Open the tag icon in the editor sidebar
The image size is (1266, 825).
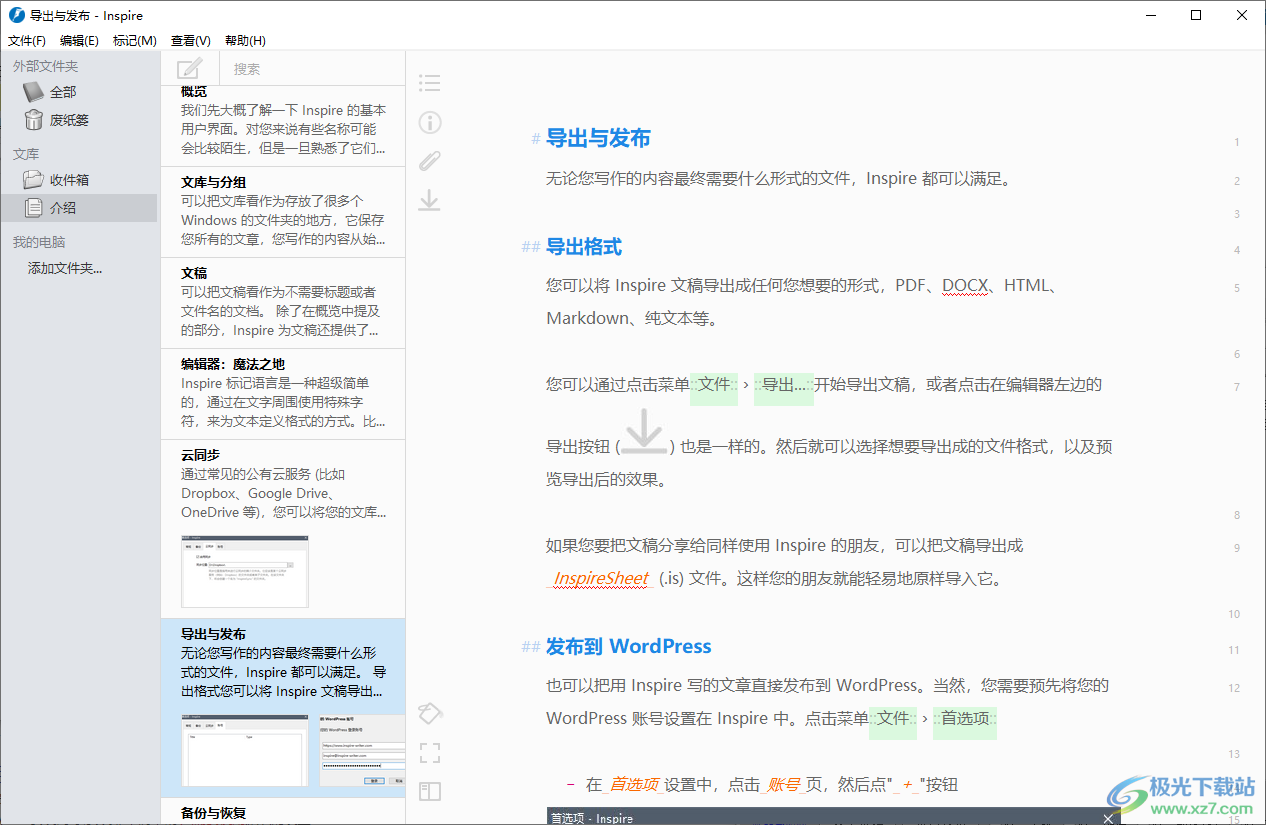point(429,713)
